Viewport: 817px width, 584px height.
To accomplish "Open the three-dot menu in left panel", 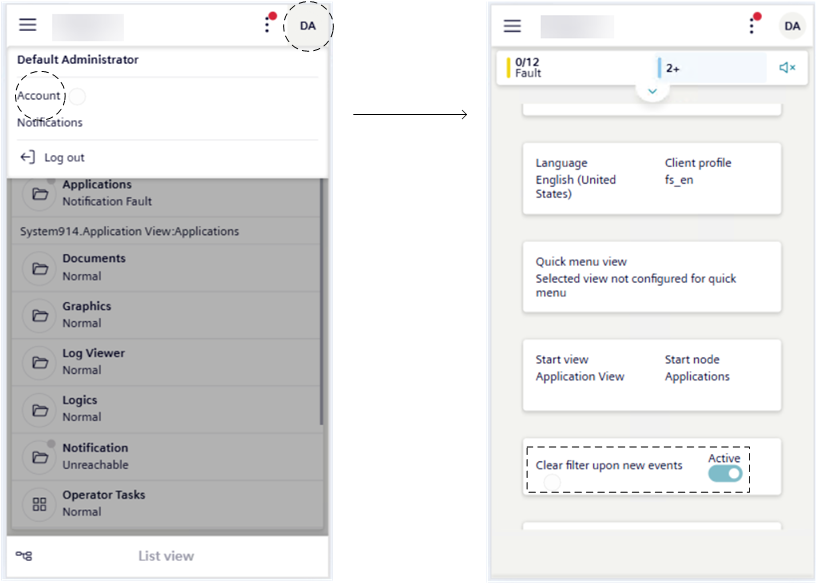I will tap(267, 25).
